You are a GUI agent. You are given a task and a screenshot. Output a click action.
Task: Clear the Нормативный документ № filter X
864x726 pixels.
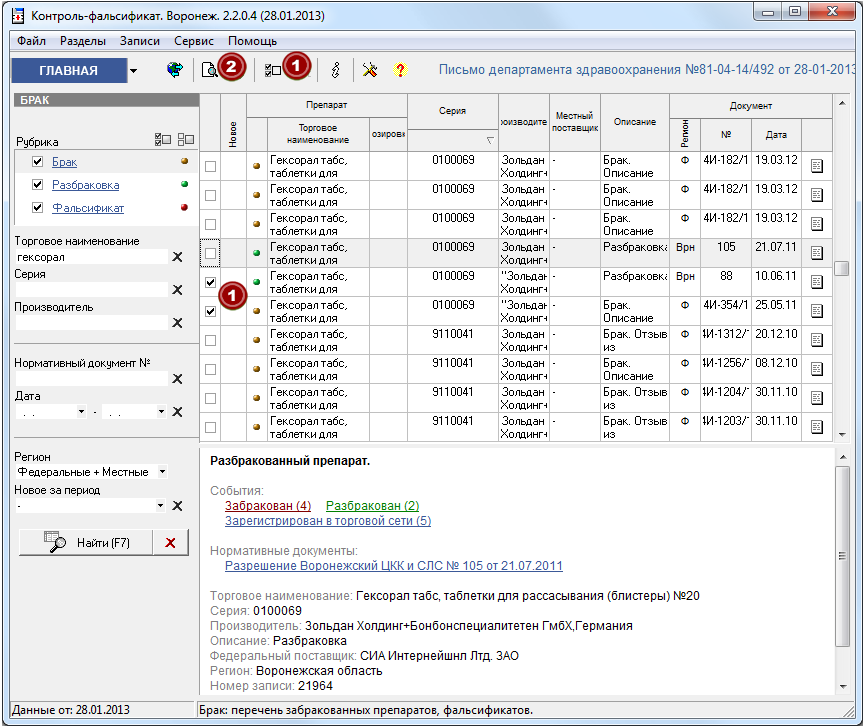coord(177,379)
